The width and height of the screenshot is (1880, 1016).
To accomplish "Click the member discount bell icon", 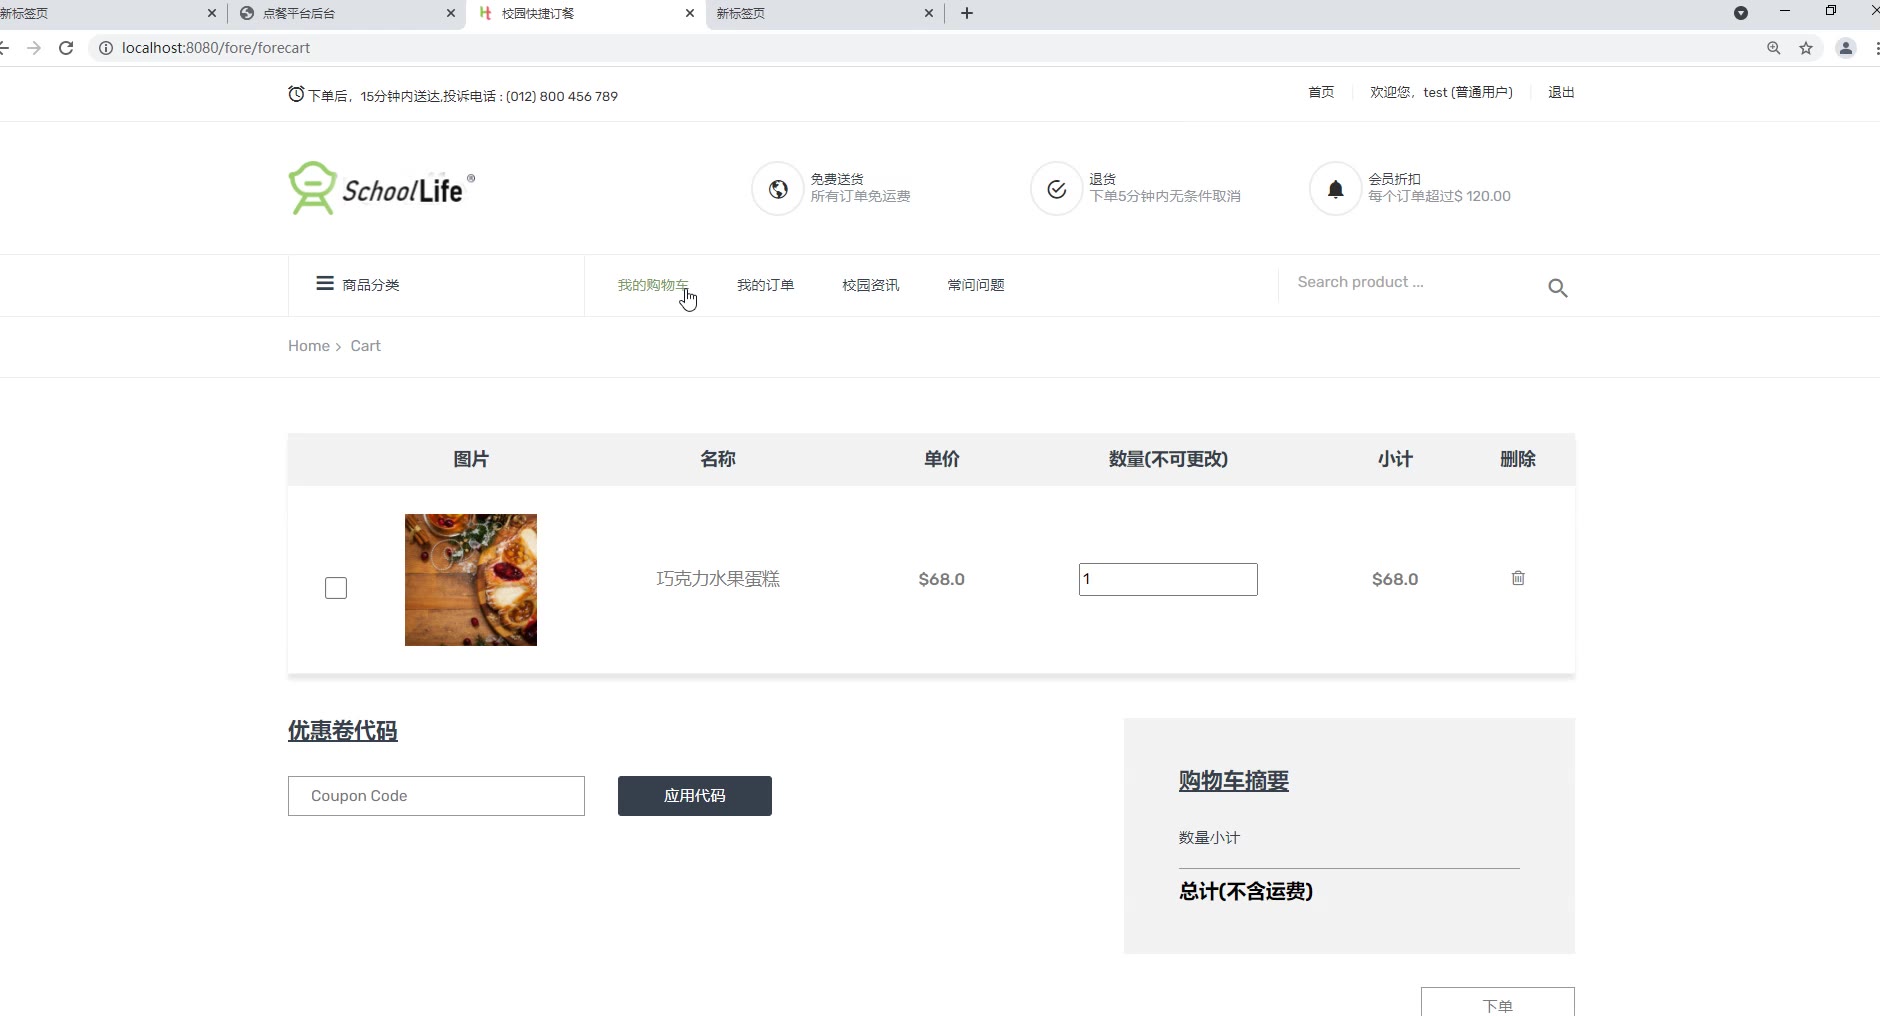I will (1335, 189).
